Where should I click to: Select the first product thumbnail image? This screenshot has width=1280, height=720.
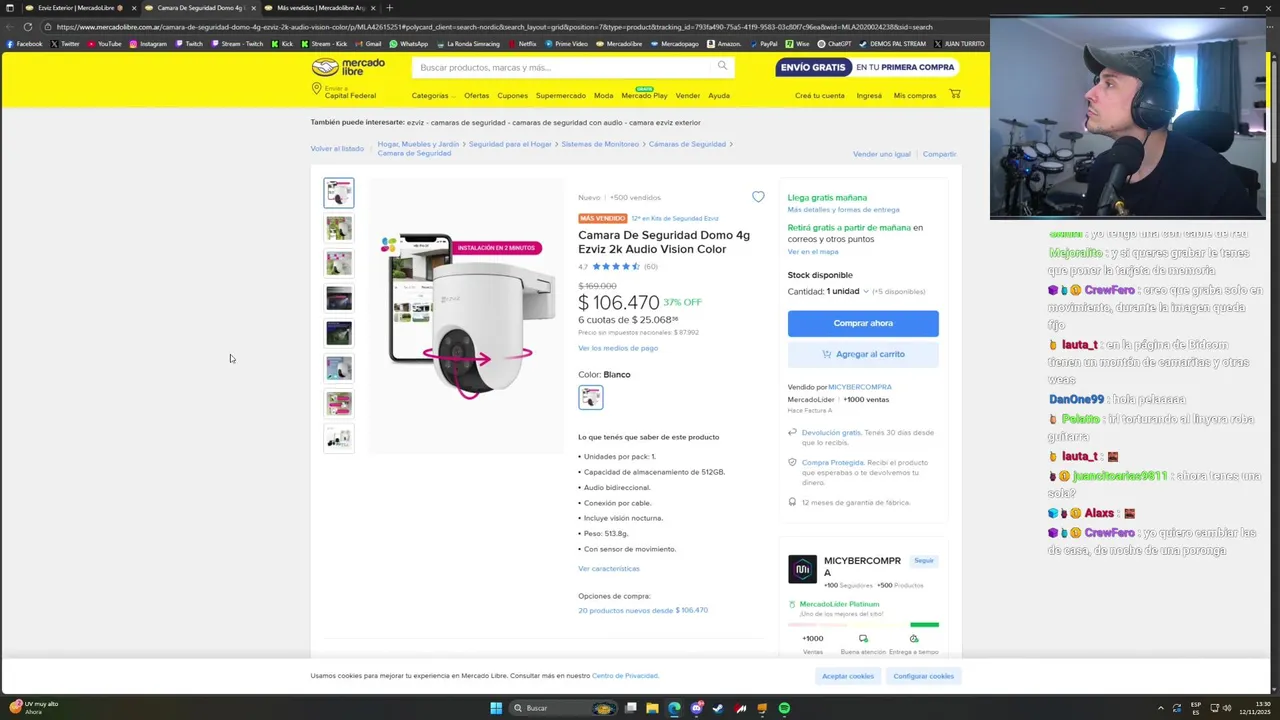339,193
